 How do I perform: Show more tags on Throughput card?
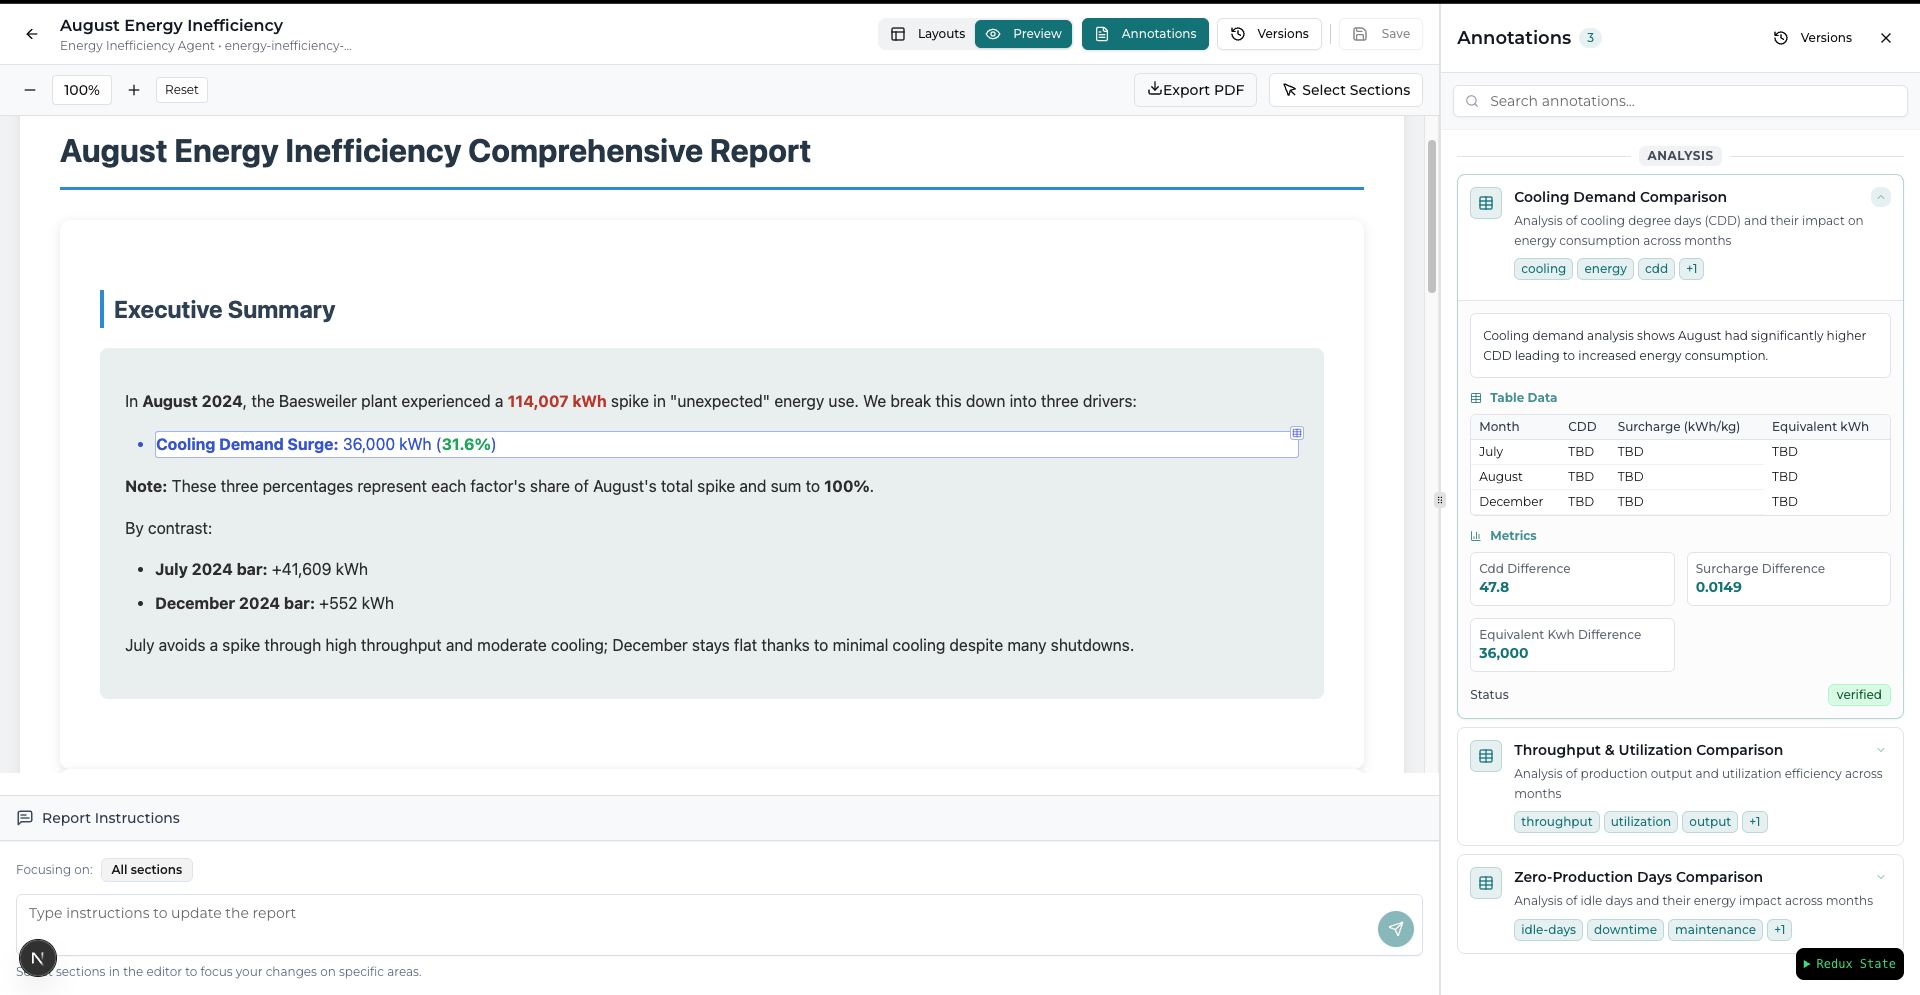[x=1754, y=822]
